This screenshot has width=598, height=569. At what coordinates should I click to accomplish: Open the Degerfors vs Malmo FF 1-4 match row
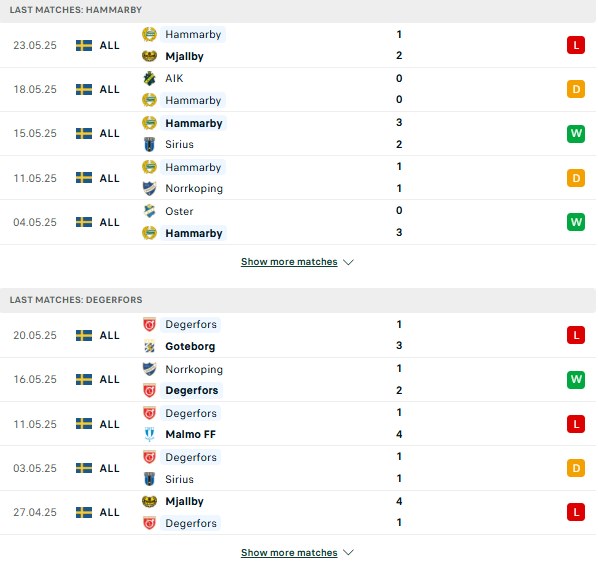tap(298, 424)
